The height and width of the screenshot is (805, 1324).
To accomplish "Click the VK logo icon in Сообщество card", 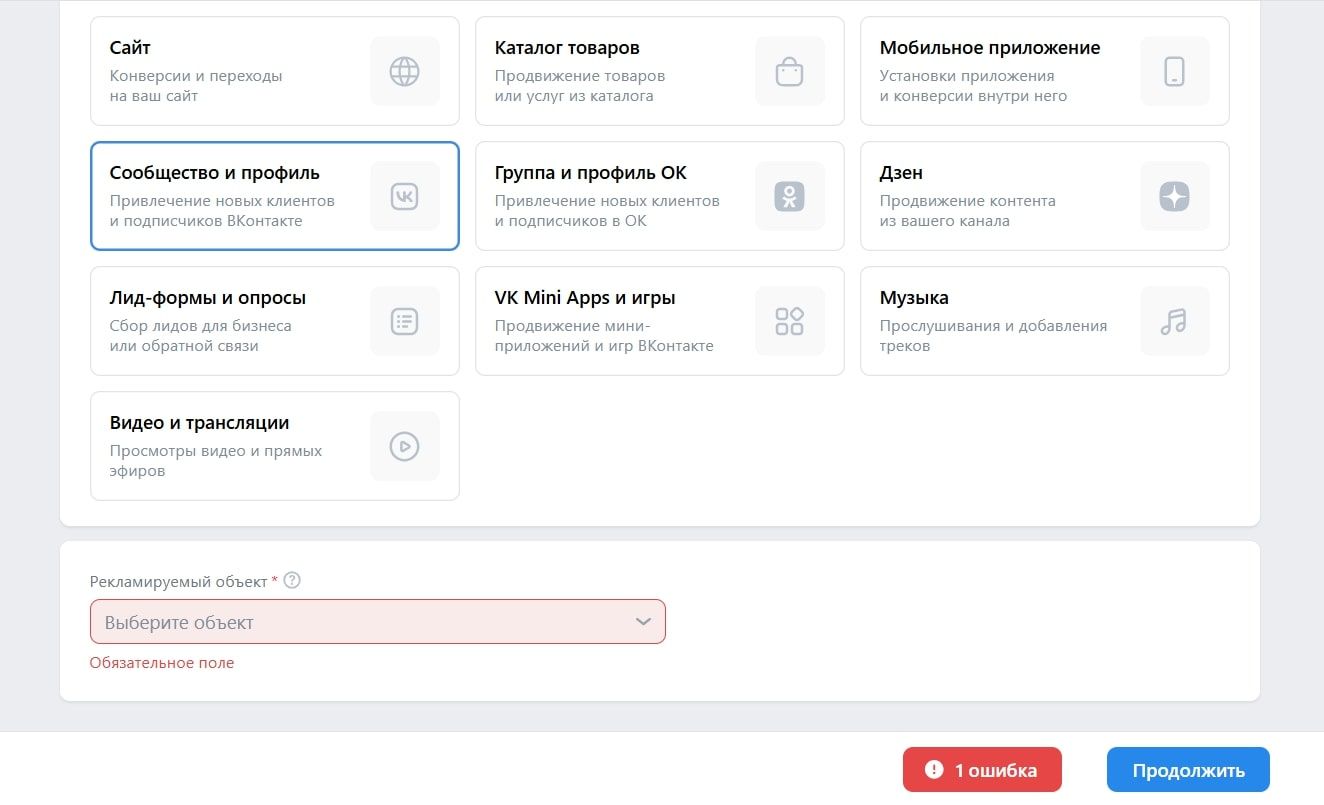I will 404,196.
